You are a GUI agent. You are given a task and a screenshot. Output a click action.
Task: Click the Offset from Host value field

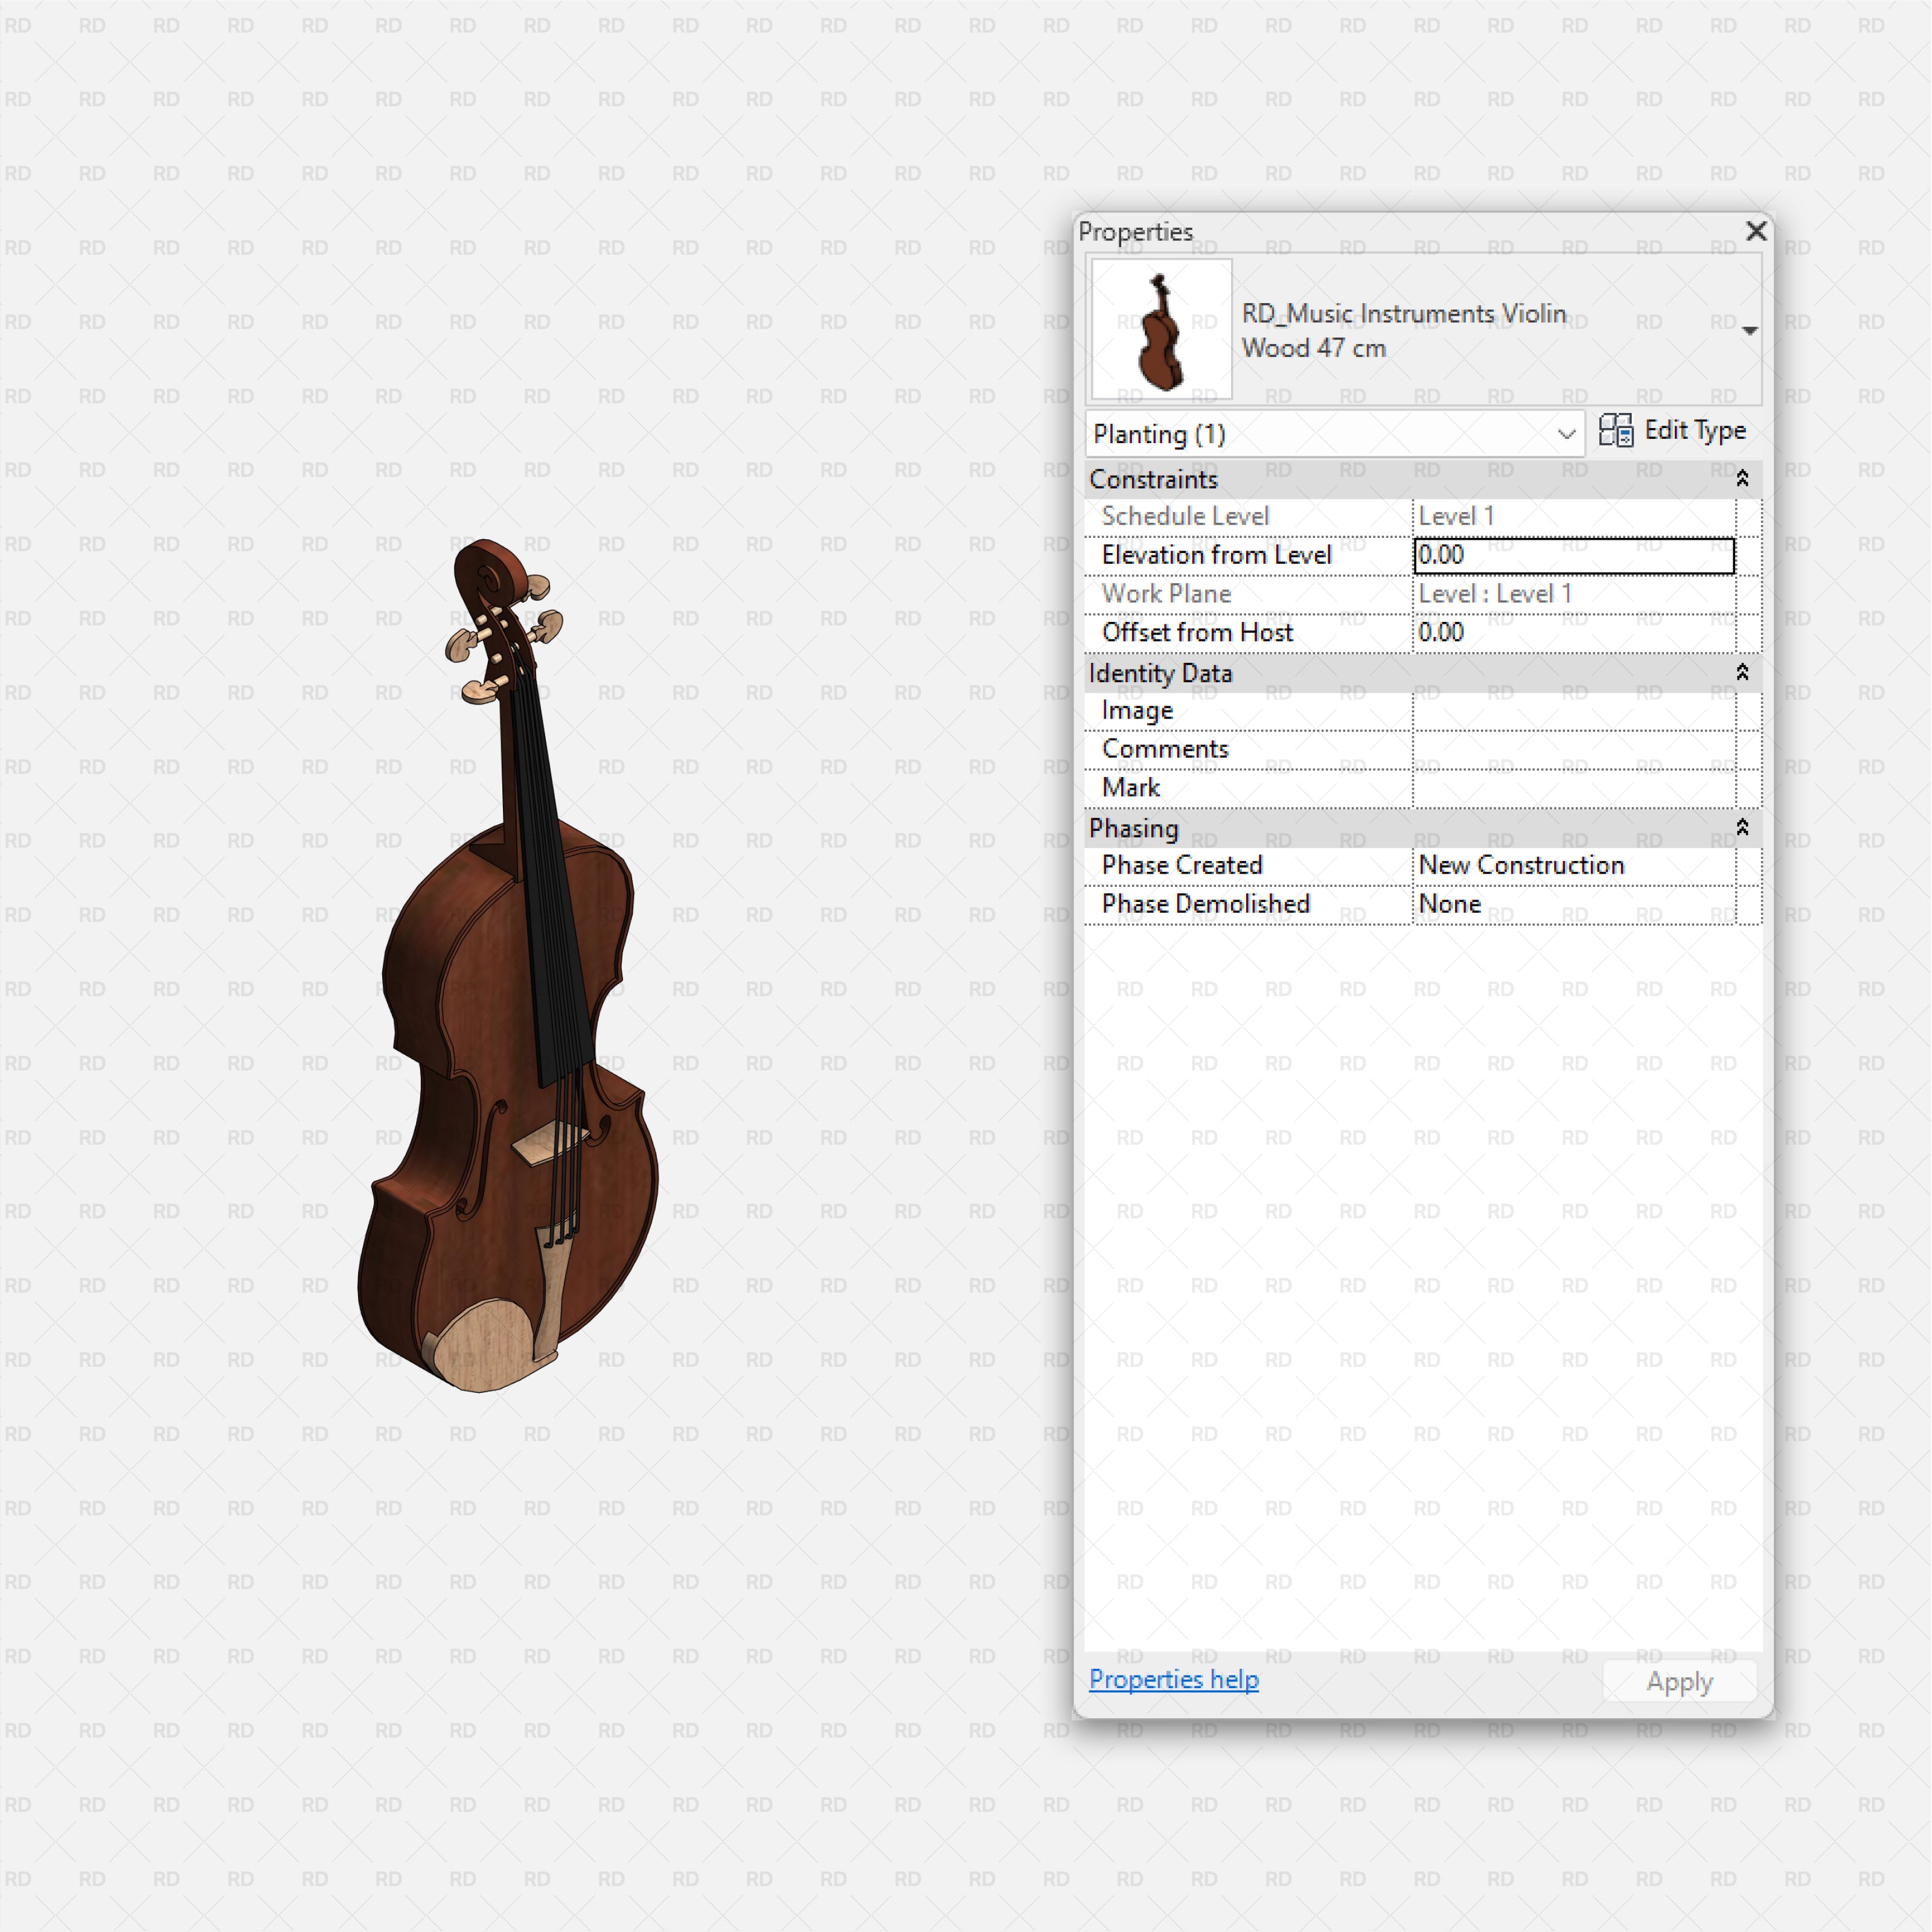click(1573, 632)
